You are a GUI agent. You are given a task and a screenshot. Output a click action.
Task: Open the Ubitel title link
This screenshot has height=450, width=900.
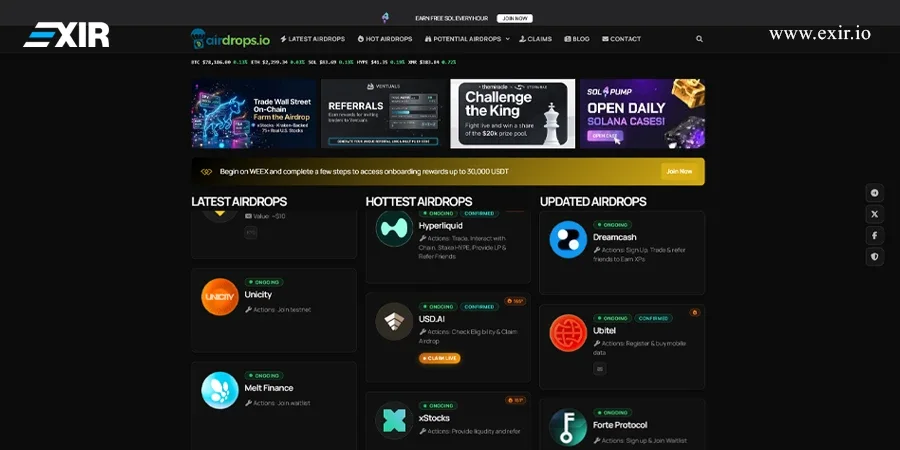point(604,331)
